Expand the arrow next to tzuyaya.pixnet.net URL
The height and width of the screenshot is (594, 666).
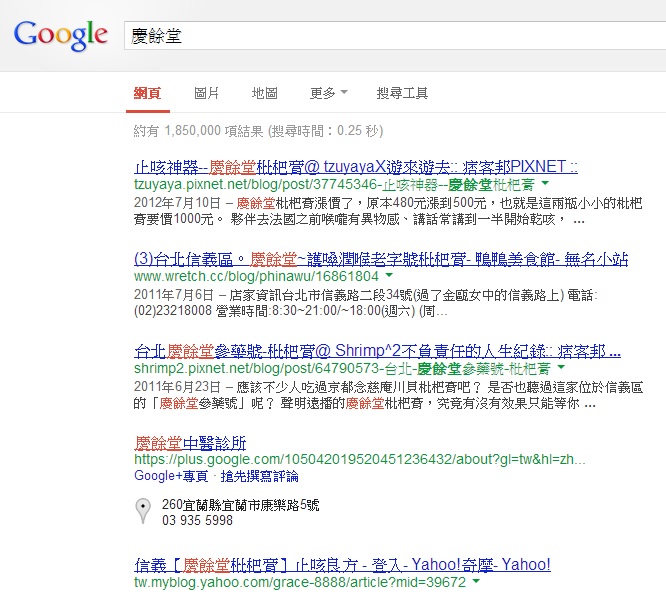click(545, 184)
